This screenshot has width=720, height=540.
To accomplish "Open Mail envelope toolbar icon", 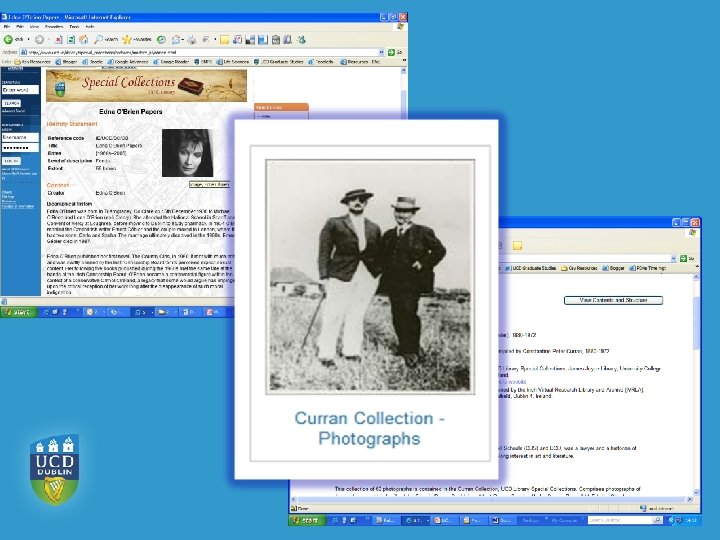I will pyautogui.click(x=176, y=40).
